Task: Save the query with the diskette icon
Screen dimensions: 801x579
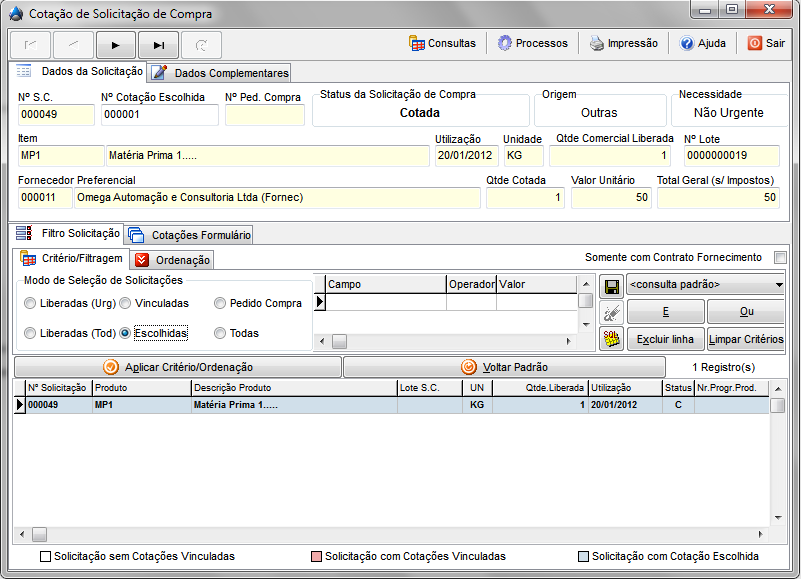Action: 611,286
